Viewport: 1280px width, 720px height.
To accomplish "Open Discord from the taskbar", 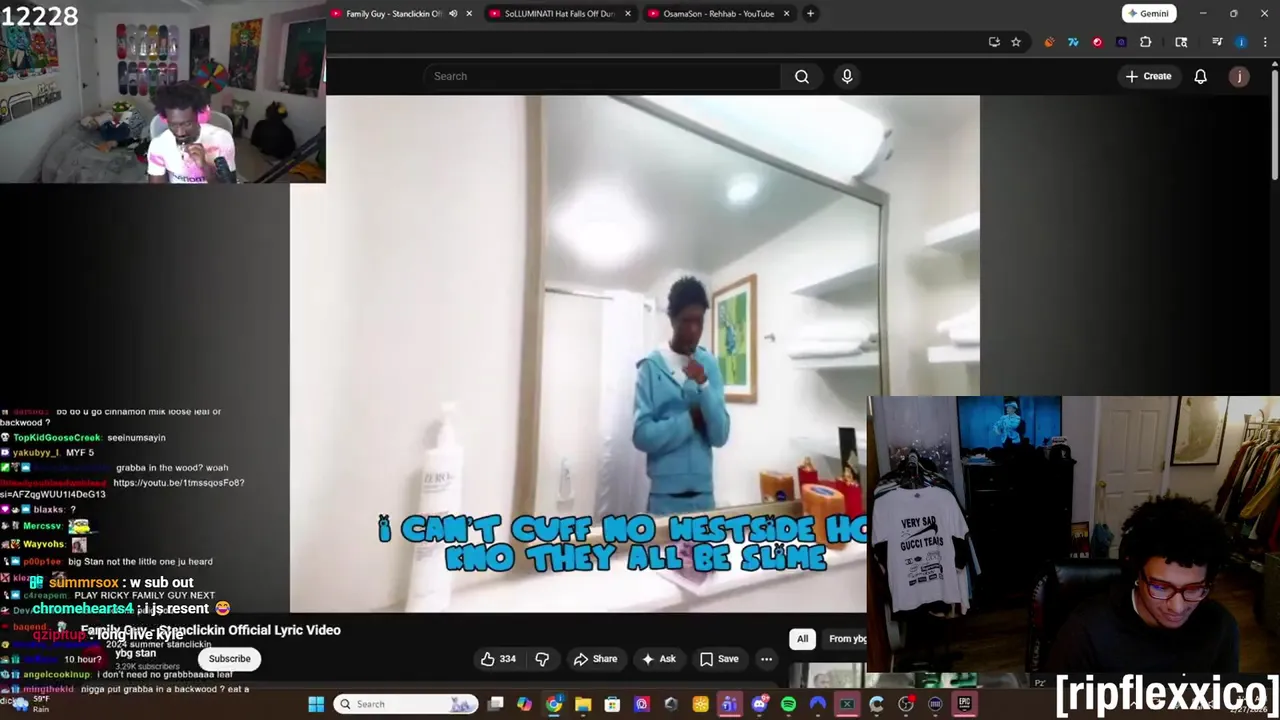I will point(759,704).
